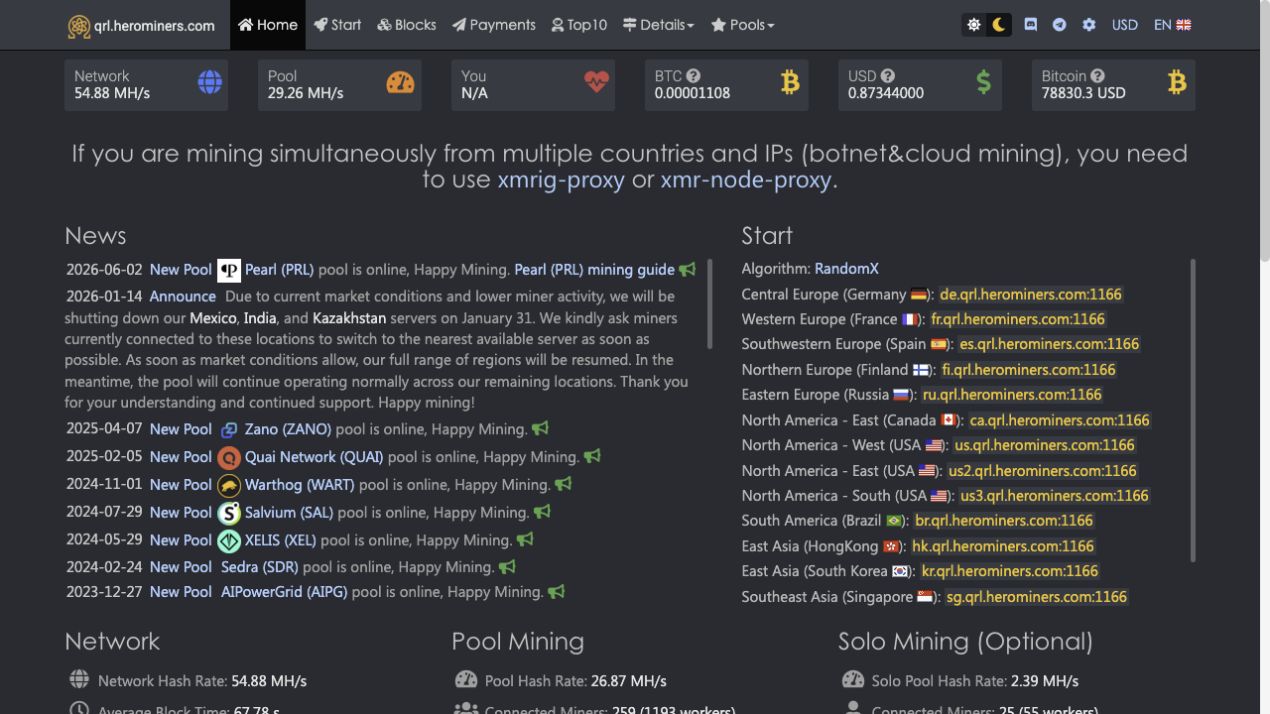Open the settings gear icon
Screen dimensions: 1270x714
(1089, 25)
